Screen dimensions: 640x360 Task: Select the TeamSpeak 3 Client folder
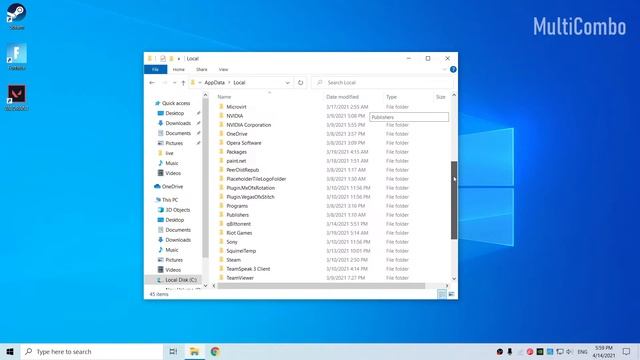click(x=248, y=269)
